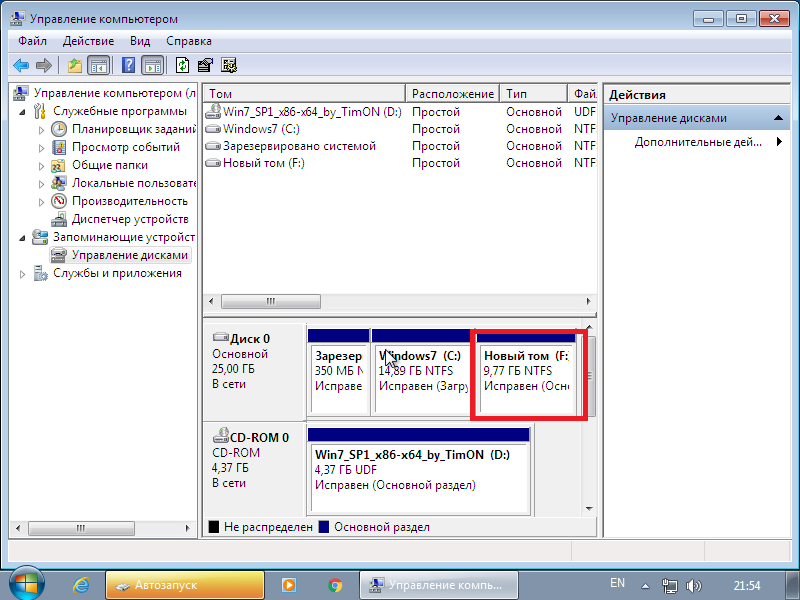Collapse the Запоминающие устройства node
Screen dimensions: 800x600
[22, 237]
